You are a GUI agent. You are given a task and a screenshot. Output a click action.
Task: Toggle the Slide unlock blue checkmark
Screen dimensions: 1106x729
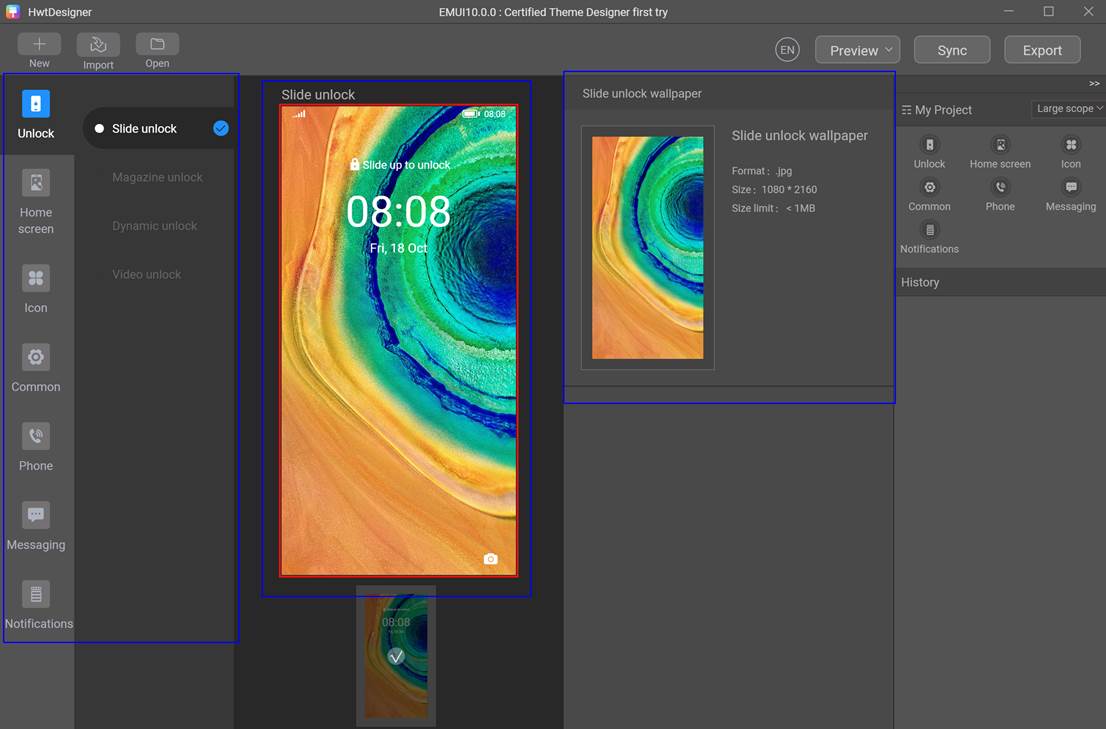pyautogui.click(x=221, y=128)
